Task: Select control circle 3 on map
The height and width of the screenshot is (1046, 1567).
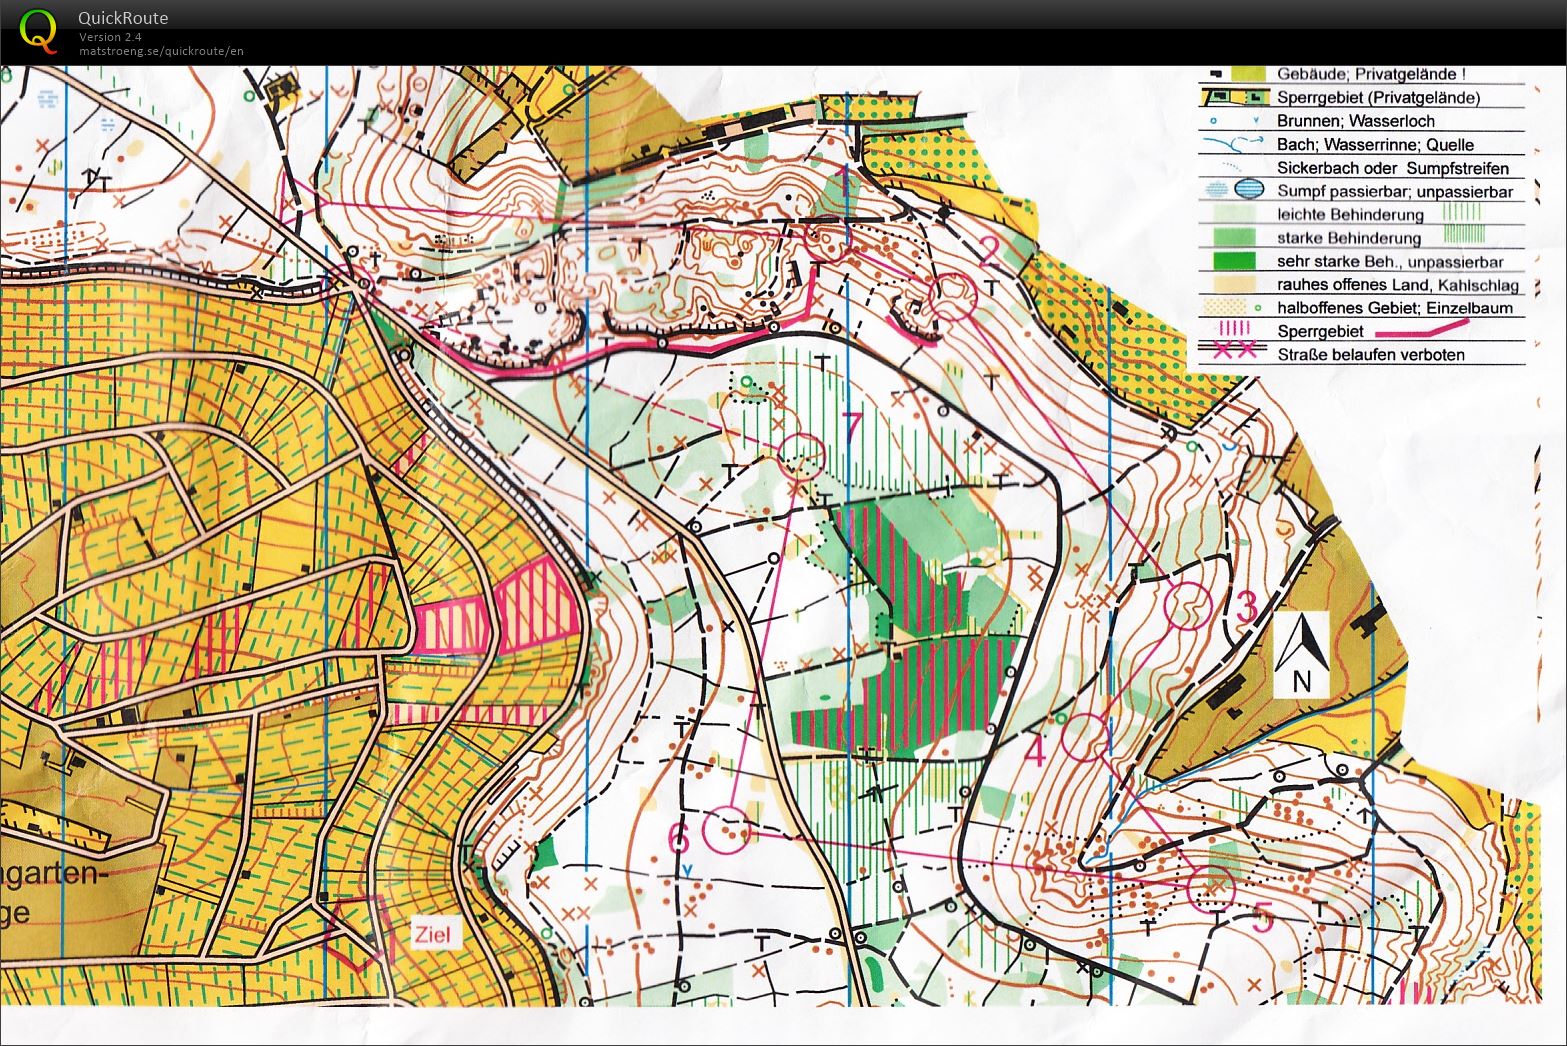Action: tap(1189, 606)
